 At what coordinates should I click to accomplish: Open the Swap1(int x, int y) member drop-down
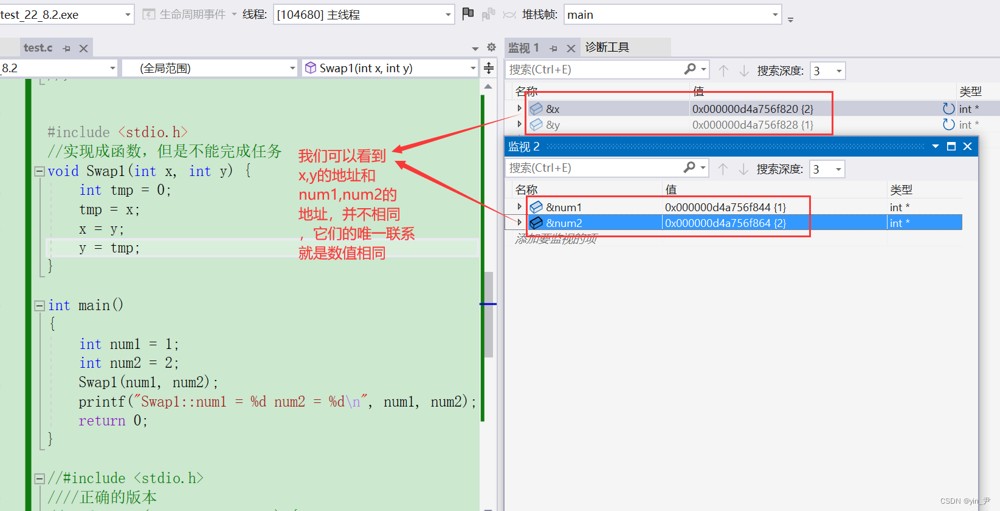pos(473,68)
